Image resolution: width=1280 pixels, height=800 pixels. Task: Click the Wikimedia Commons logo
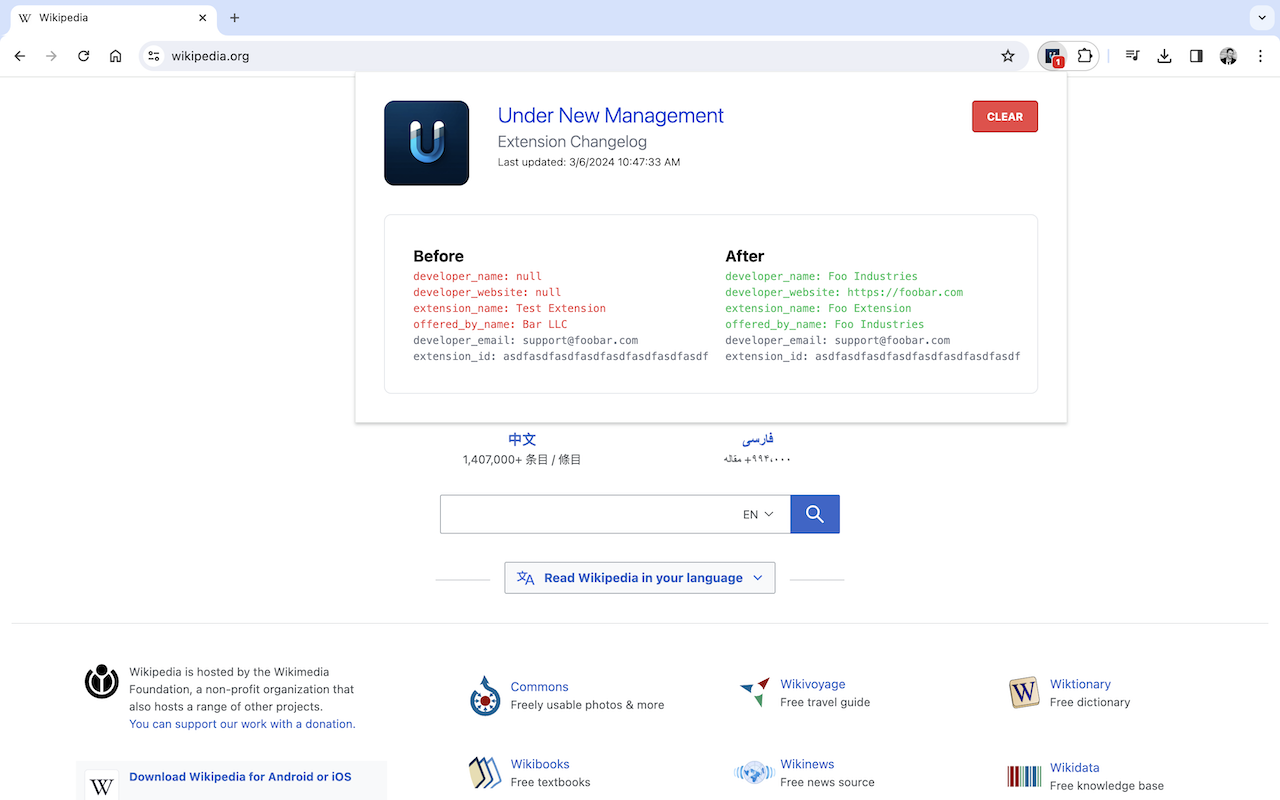pyautogui.click(x=485, y=697)
